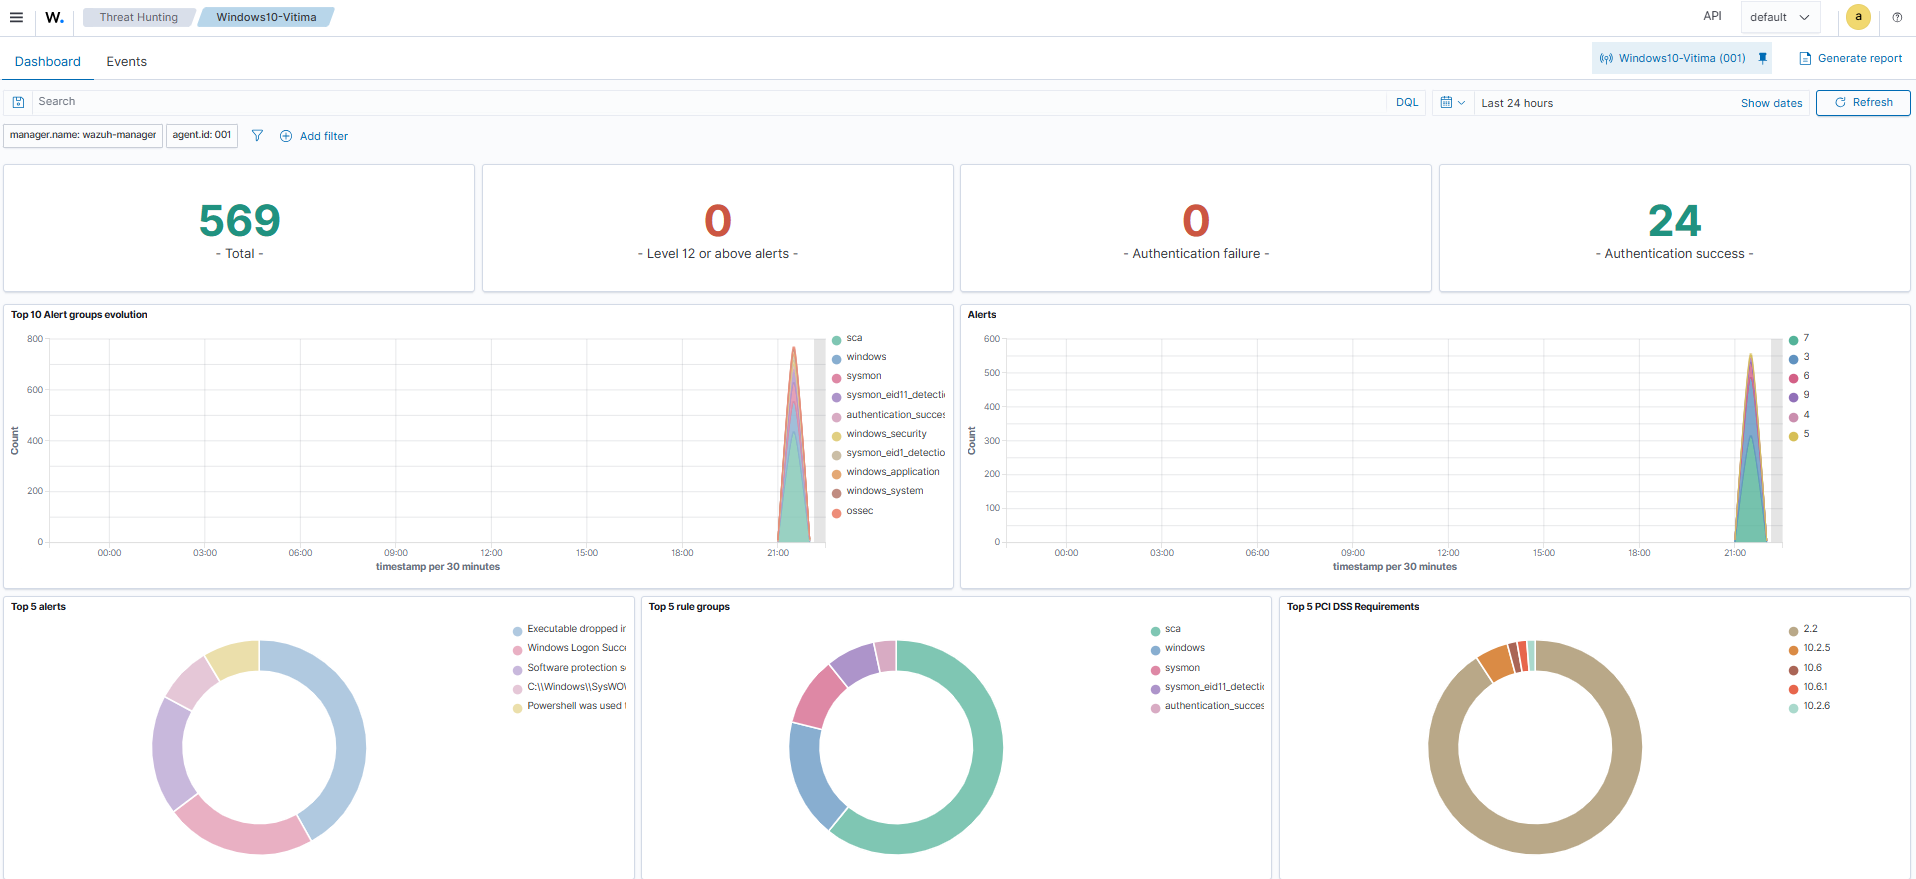Toggle 10.2.6 legend in PCI DSS chart
The image size is (1916, 879).
coord(1810,706)
